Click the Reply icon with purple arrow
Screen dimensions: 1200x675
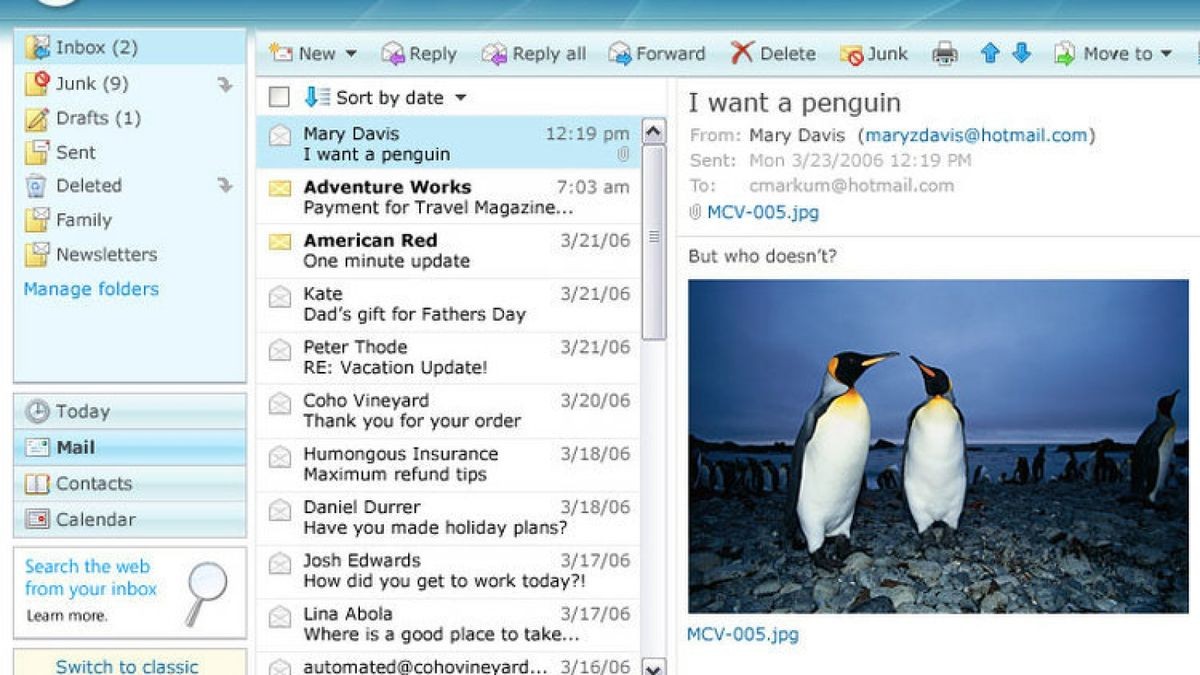point(393,54)
